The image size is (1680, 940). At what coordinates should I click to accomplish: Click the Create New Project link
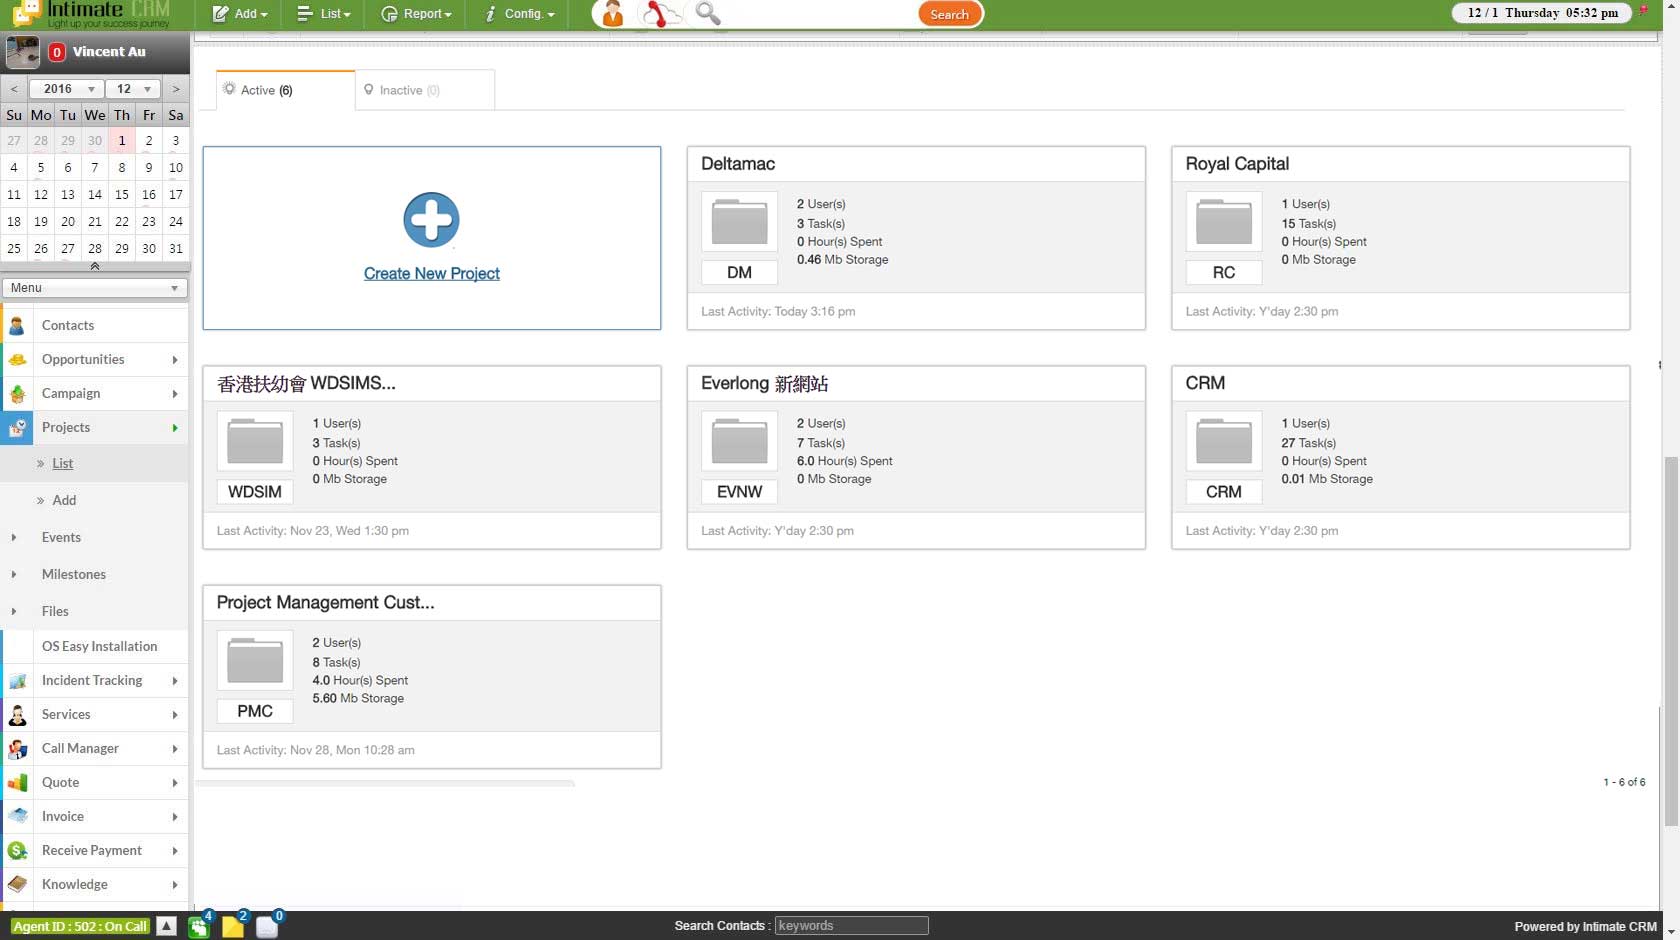point(431,274)
